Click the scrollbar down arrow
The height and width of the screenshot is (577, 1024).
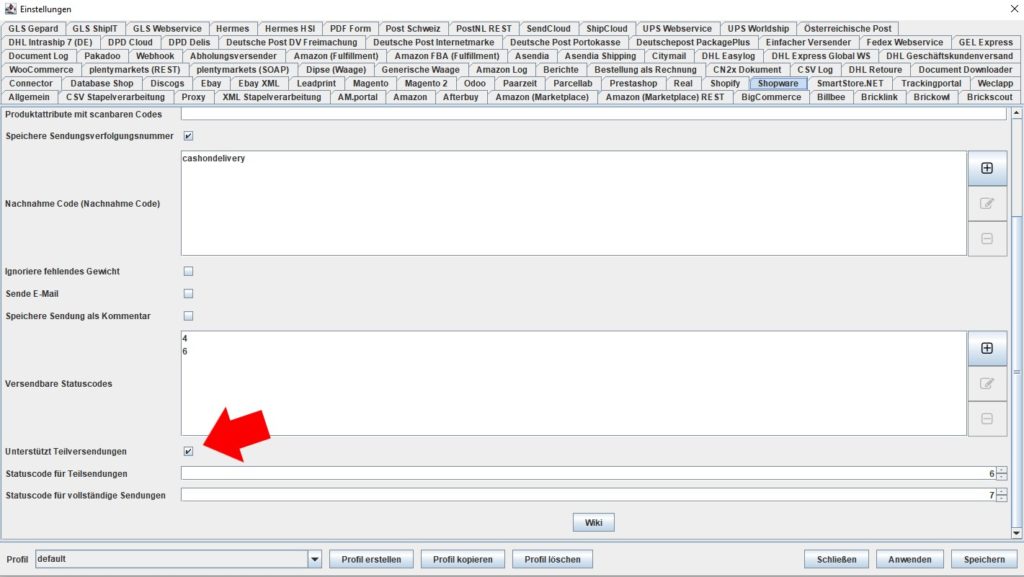(x=1016, y=533)
